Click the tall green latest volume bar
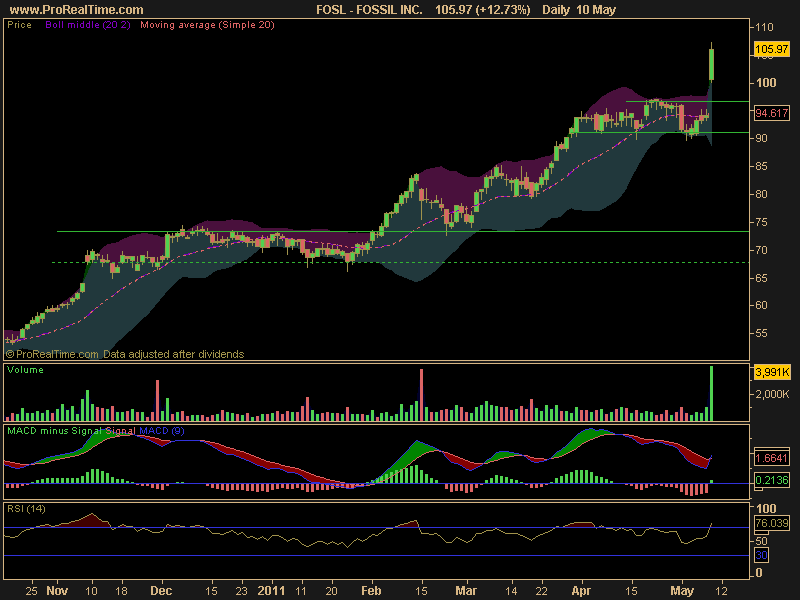This screenshot has width=800, height=600. point(712,393)
